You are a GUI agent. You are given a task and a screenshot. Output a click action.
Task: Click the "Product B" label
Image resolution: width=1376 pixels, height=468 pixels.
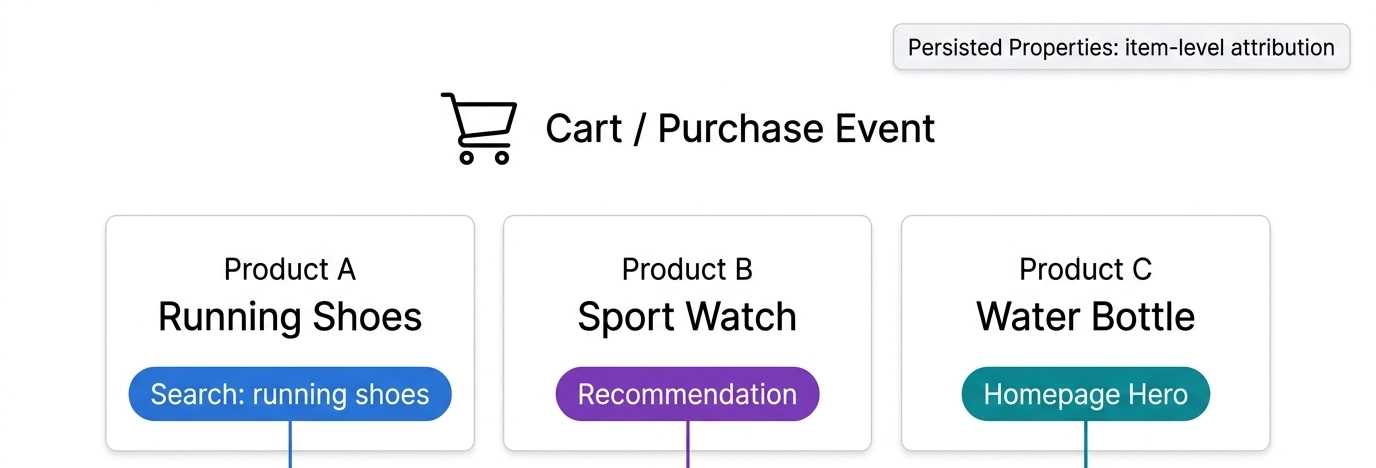click(687, 269)
